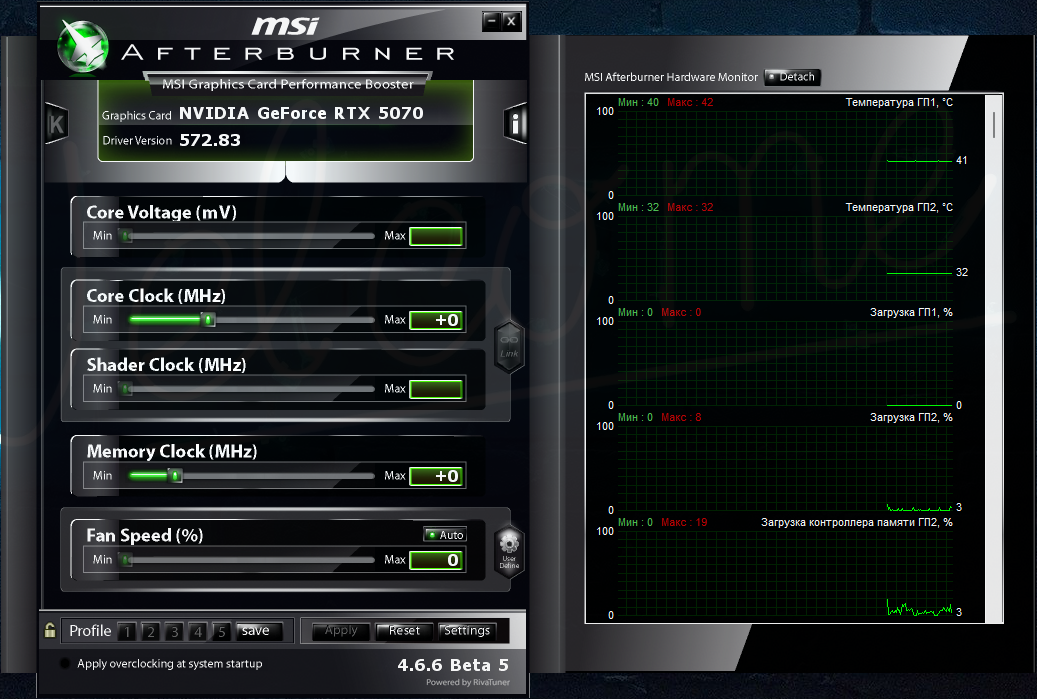The height and width of the screenshot is (699, 1037).
Task: Select profile slot 4
Action: (198, 632)
